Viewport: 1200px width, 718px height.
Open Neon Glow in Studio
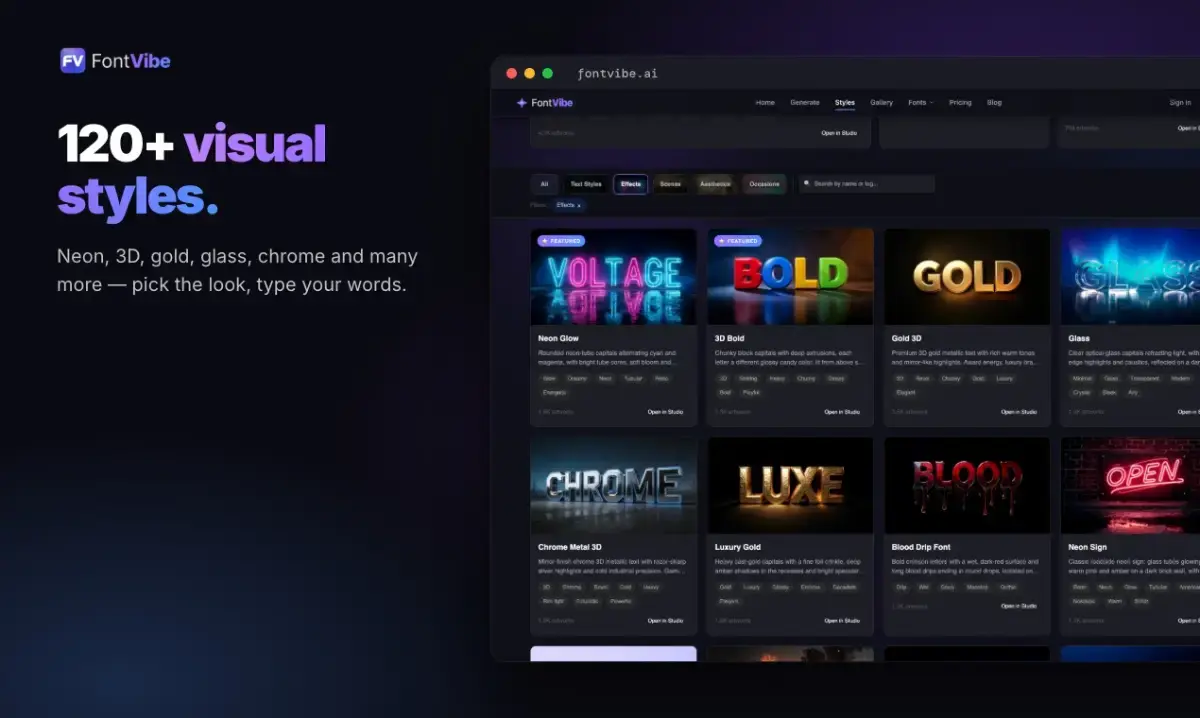coord(666,412)
